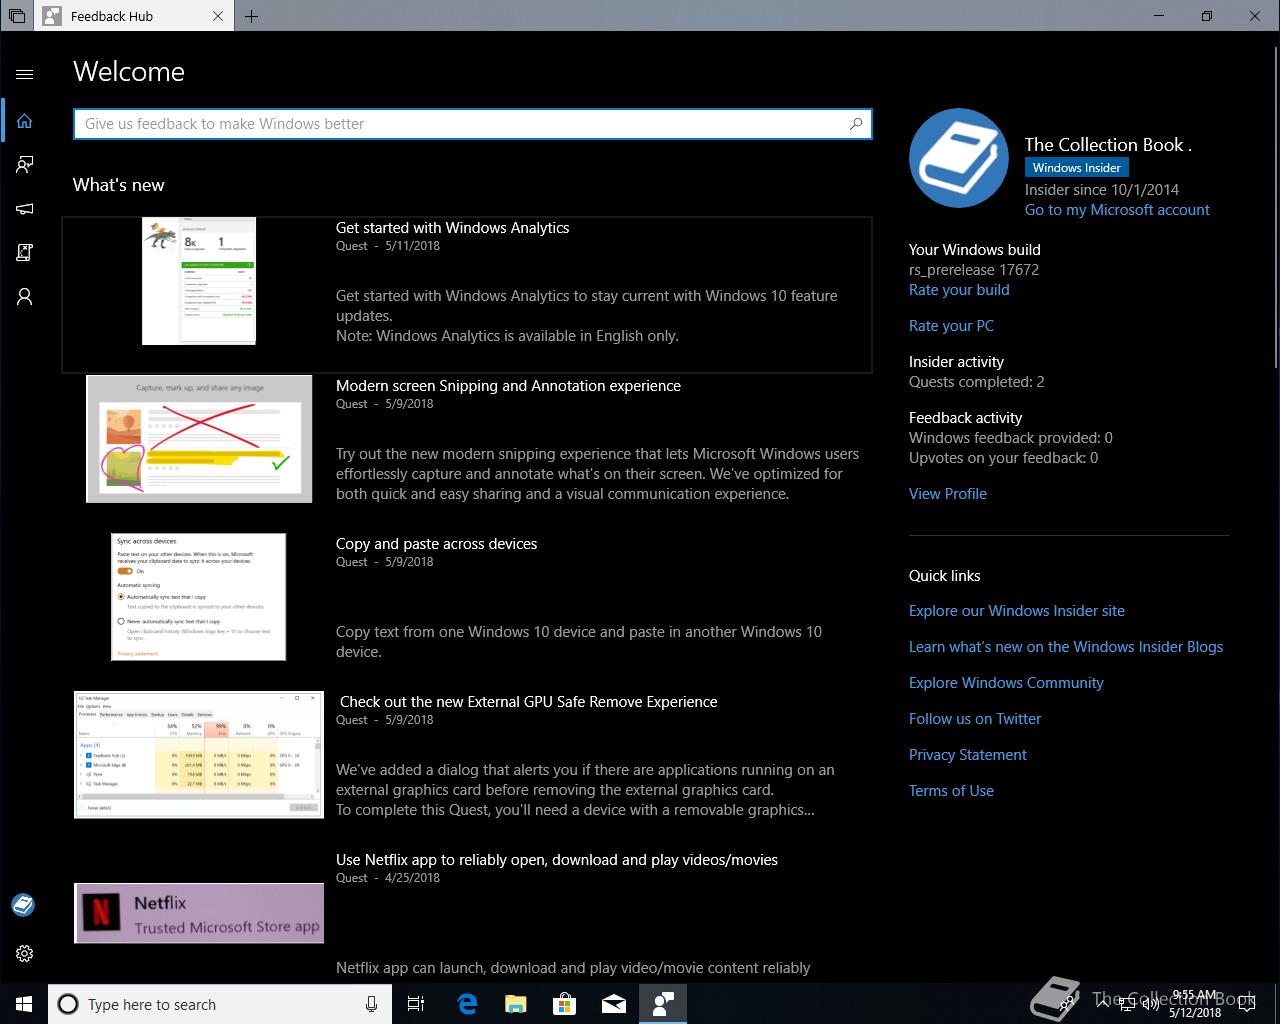Click the account book avatar in sidebar

coord(23,905)
